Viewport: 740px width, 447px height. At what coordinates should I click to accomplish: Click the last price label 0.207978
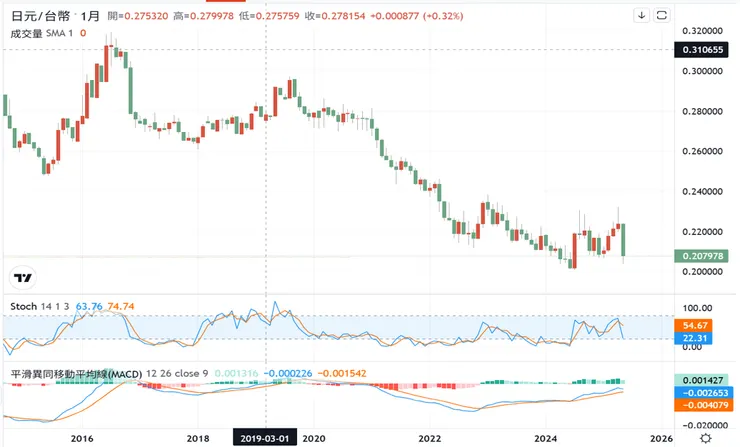pos(703,256)
